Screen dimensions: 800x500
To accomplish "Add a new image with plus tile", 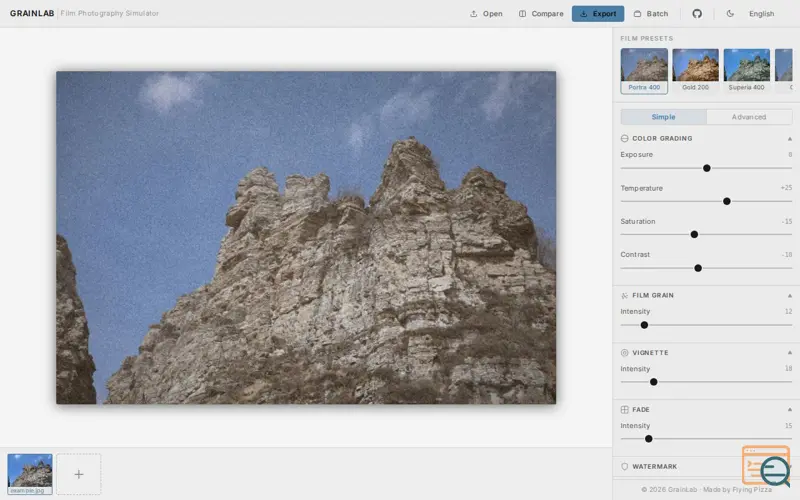I will 79,474.
